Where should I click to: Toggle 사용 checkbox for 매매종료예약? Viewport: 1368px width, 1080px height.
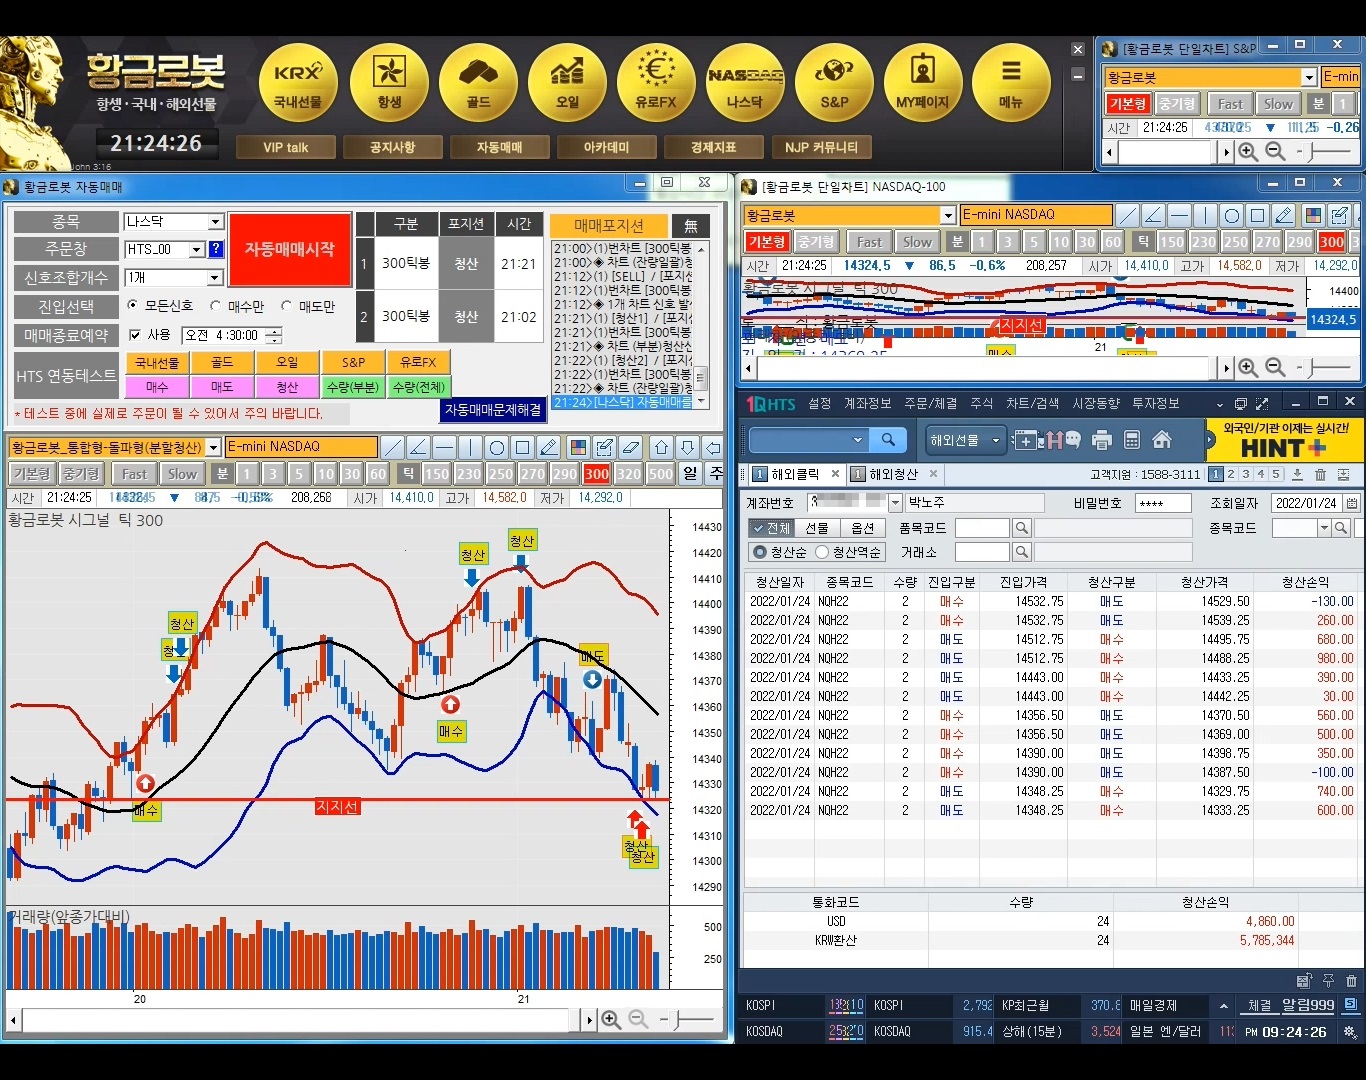[136, 336]
